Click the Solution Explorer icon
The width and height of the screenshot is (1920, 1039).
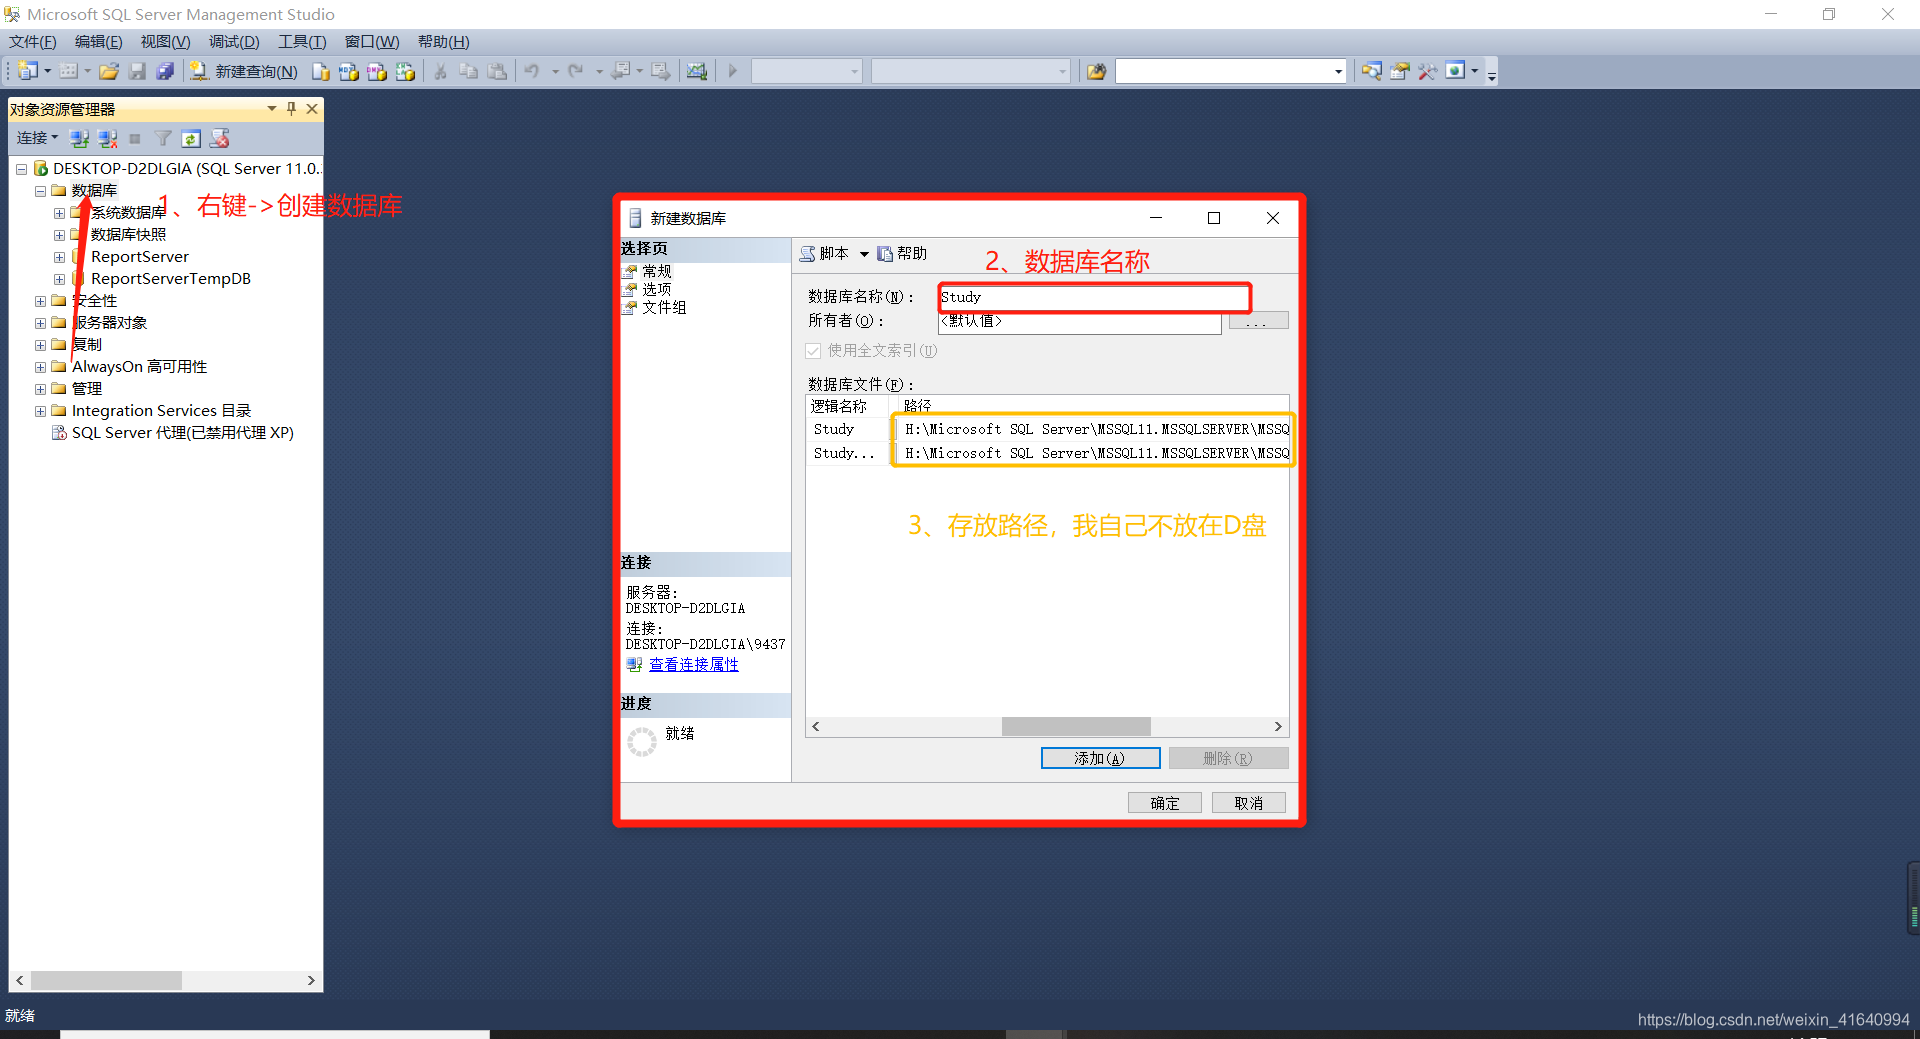tap(1372, 71)
